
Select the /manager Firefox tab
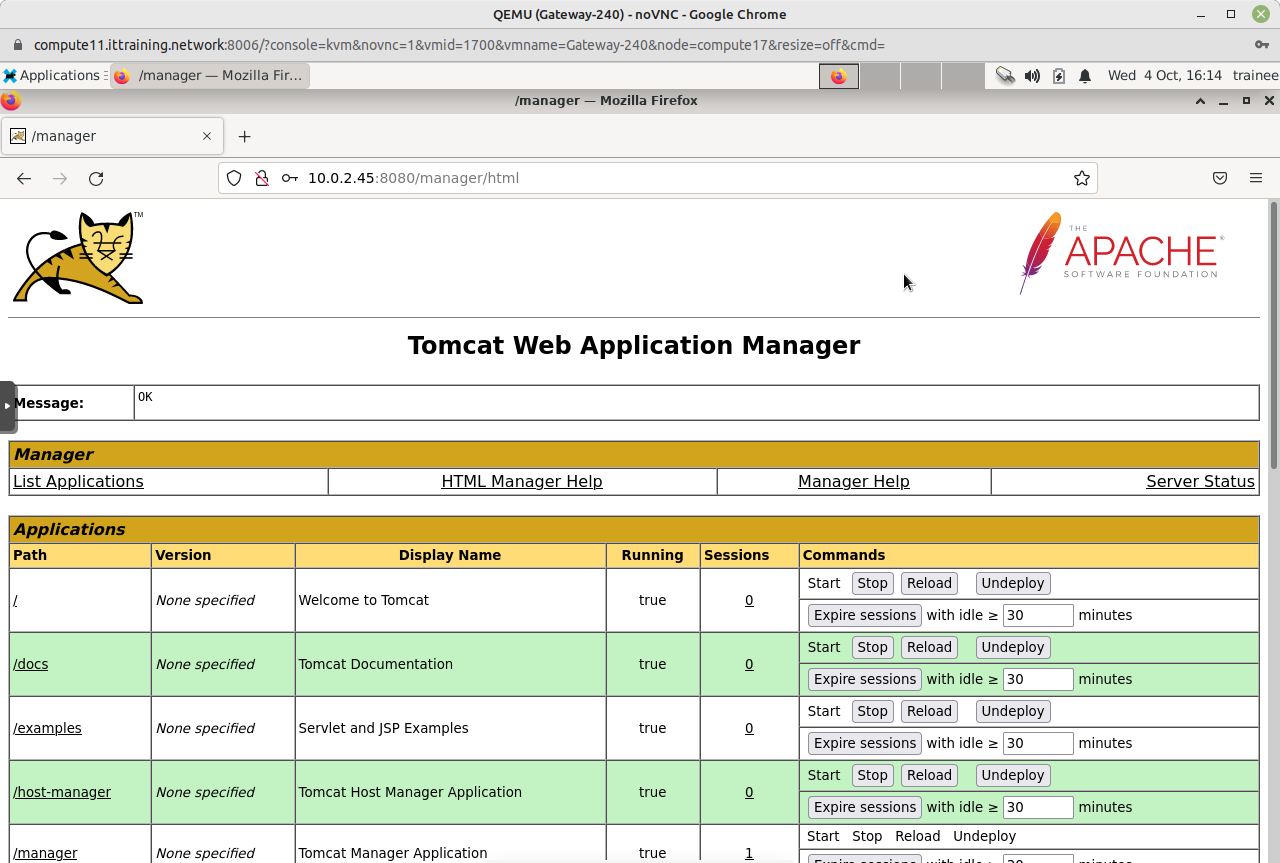pos(111,136)
